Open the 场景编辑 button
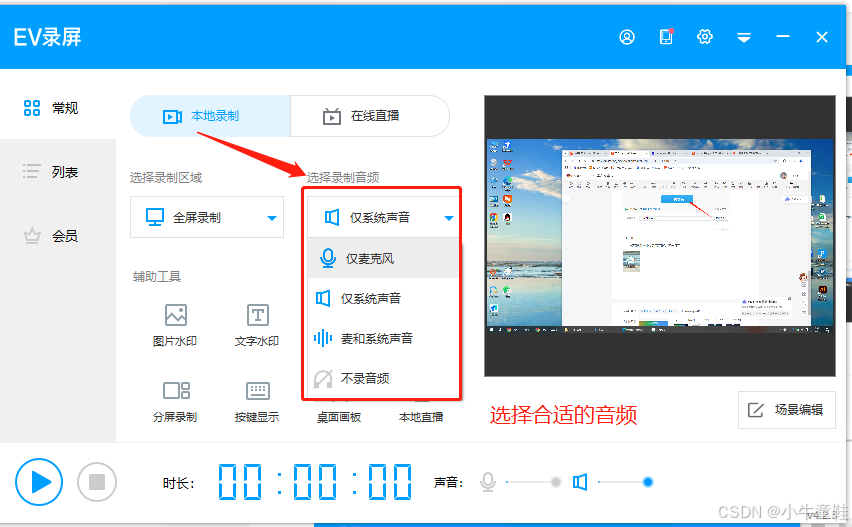Screen dimensions: 852x527 point(786,410)
